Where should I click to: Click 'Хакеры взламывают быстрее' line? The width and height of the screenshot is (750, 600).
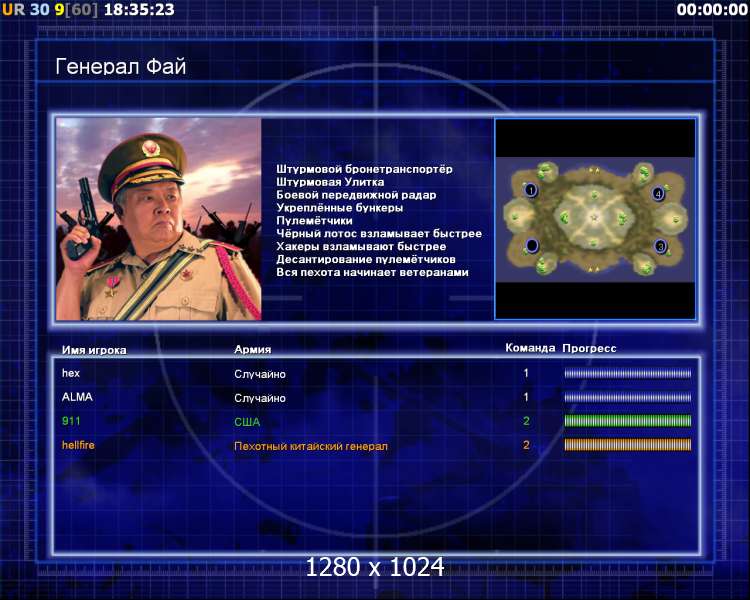click(x=361, y=246)
